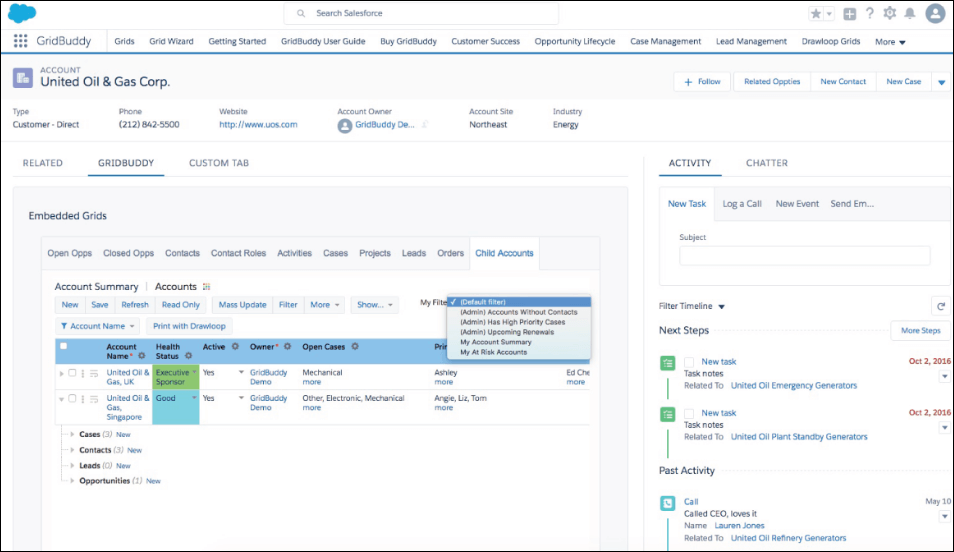Click the Print with Drawloop button

point(189,326)
